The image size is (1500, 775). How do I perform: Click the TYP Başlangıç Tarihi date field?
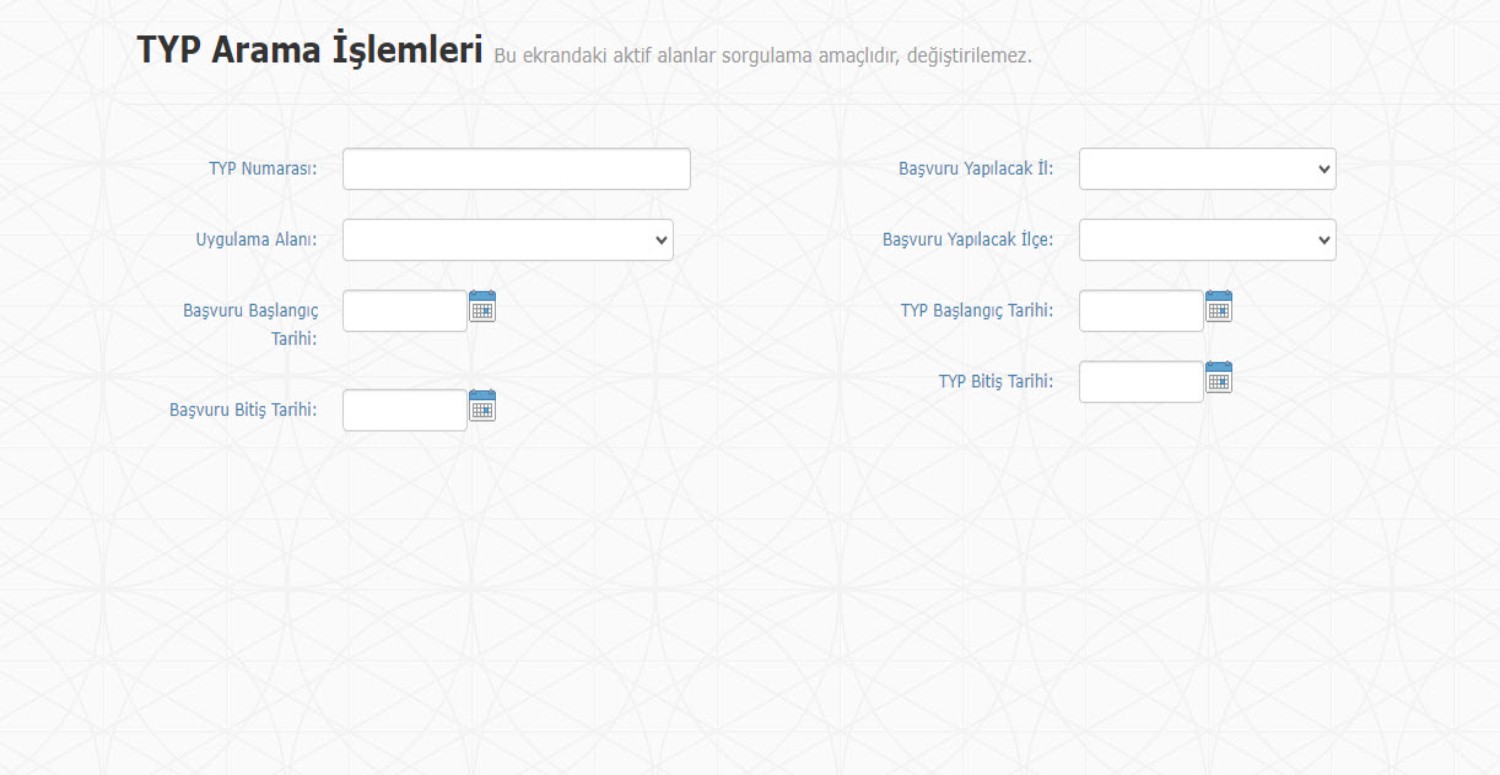pyautogui.click(x=1141, y=311)
